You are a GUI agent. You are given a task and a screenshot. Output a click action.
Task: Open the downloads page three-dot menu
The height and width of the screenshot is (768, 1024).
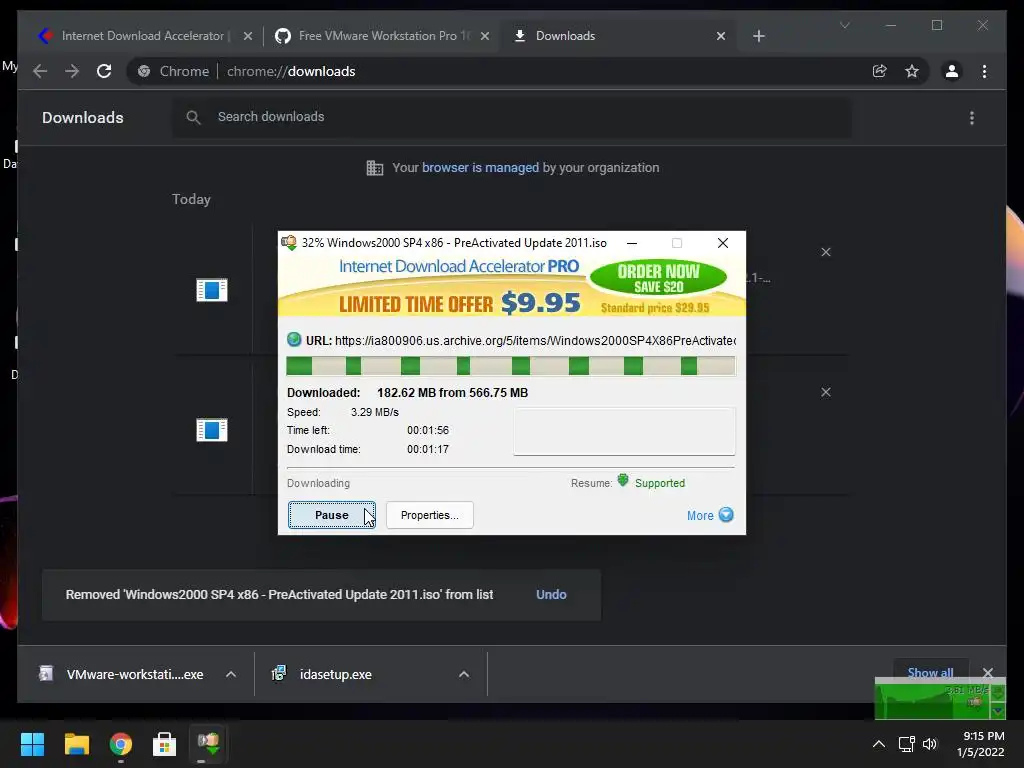click(972, 118)
